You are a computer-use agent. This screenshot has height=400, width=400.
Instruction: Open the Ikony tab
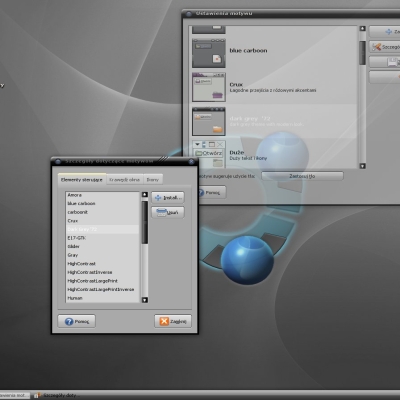pyautogui.click(x=153, y=180)
